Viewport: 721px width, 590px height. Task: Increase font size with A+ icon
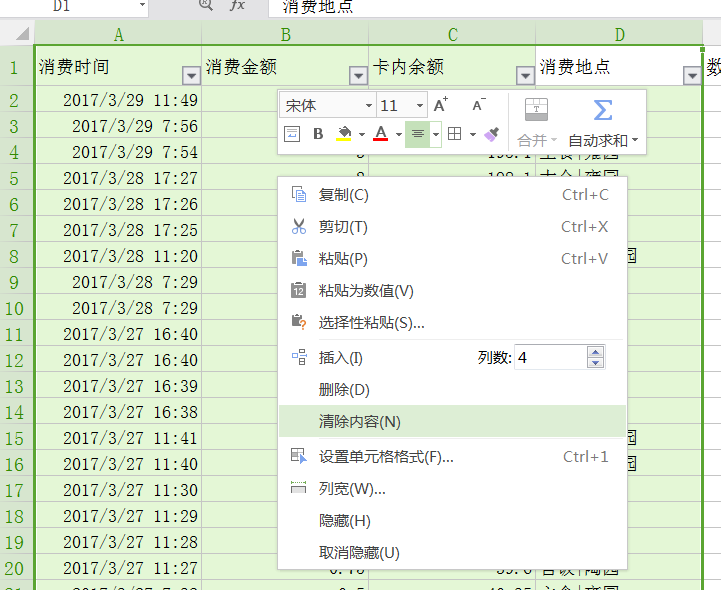pos(441,105)
